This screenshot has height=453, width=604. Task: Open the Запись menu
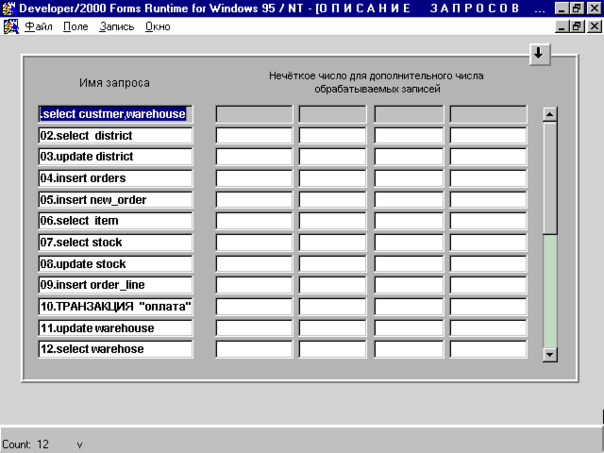point(116,27)
